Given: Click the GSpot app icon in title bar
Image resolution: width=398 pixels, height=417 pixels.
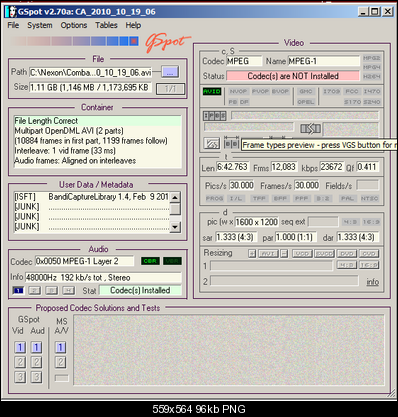Looking at the screenshot, I should click(11, 12).
